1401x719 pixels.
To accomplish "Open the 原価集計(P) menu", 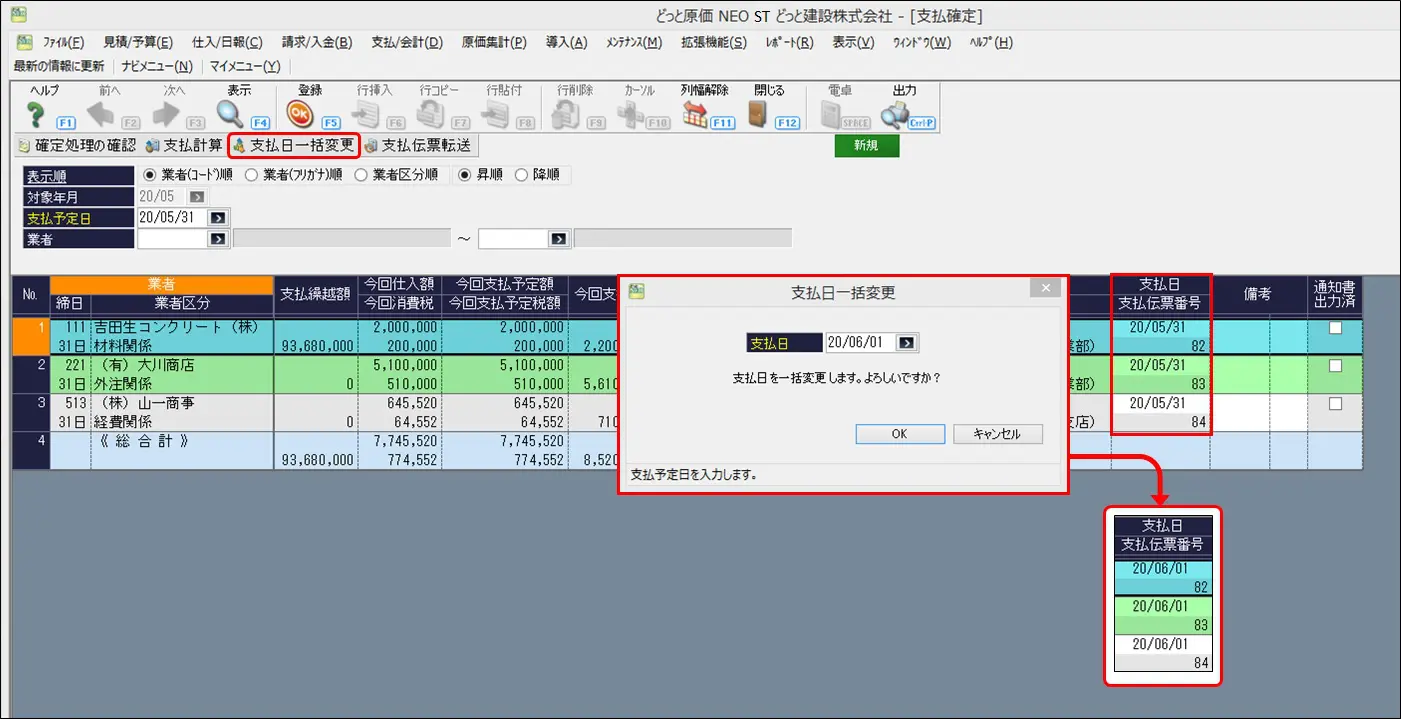I will [x=494, y=43].
